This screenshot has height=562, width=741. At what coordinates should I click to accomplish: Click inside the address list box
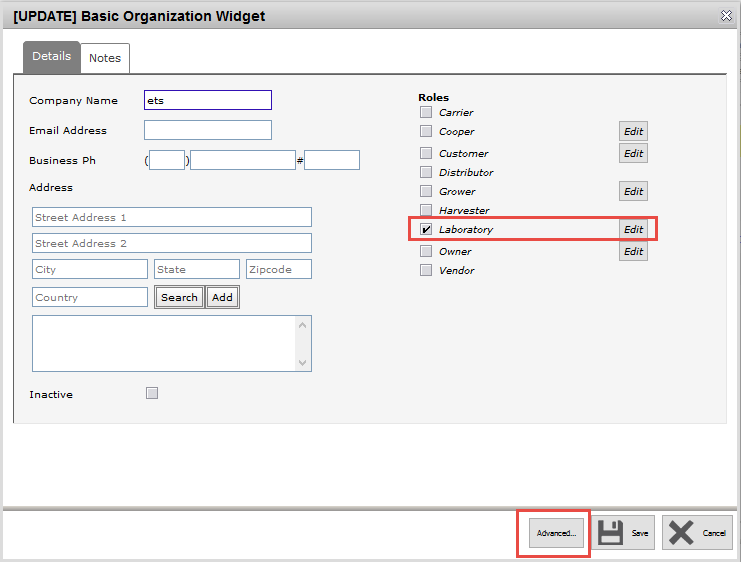click(164, 344)
